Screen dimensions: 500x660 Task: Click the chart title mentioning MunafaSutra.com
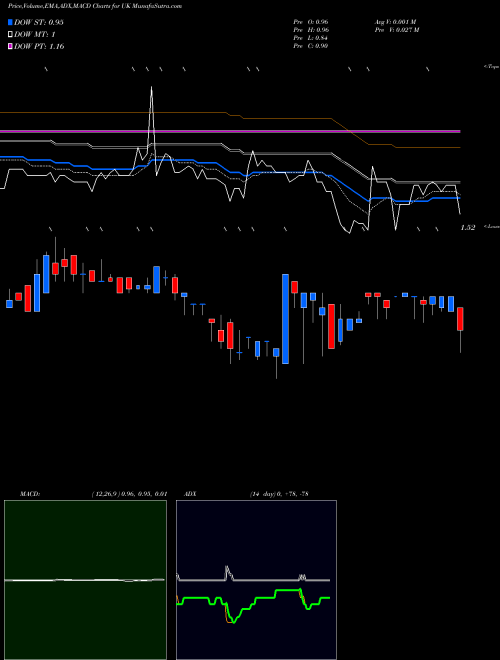(95, 6)
